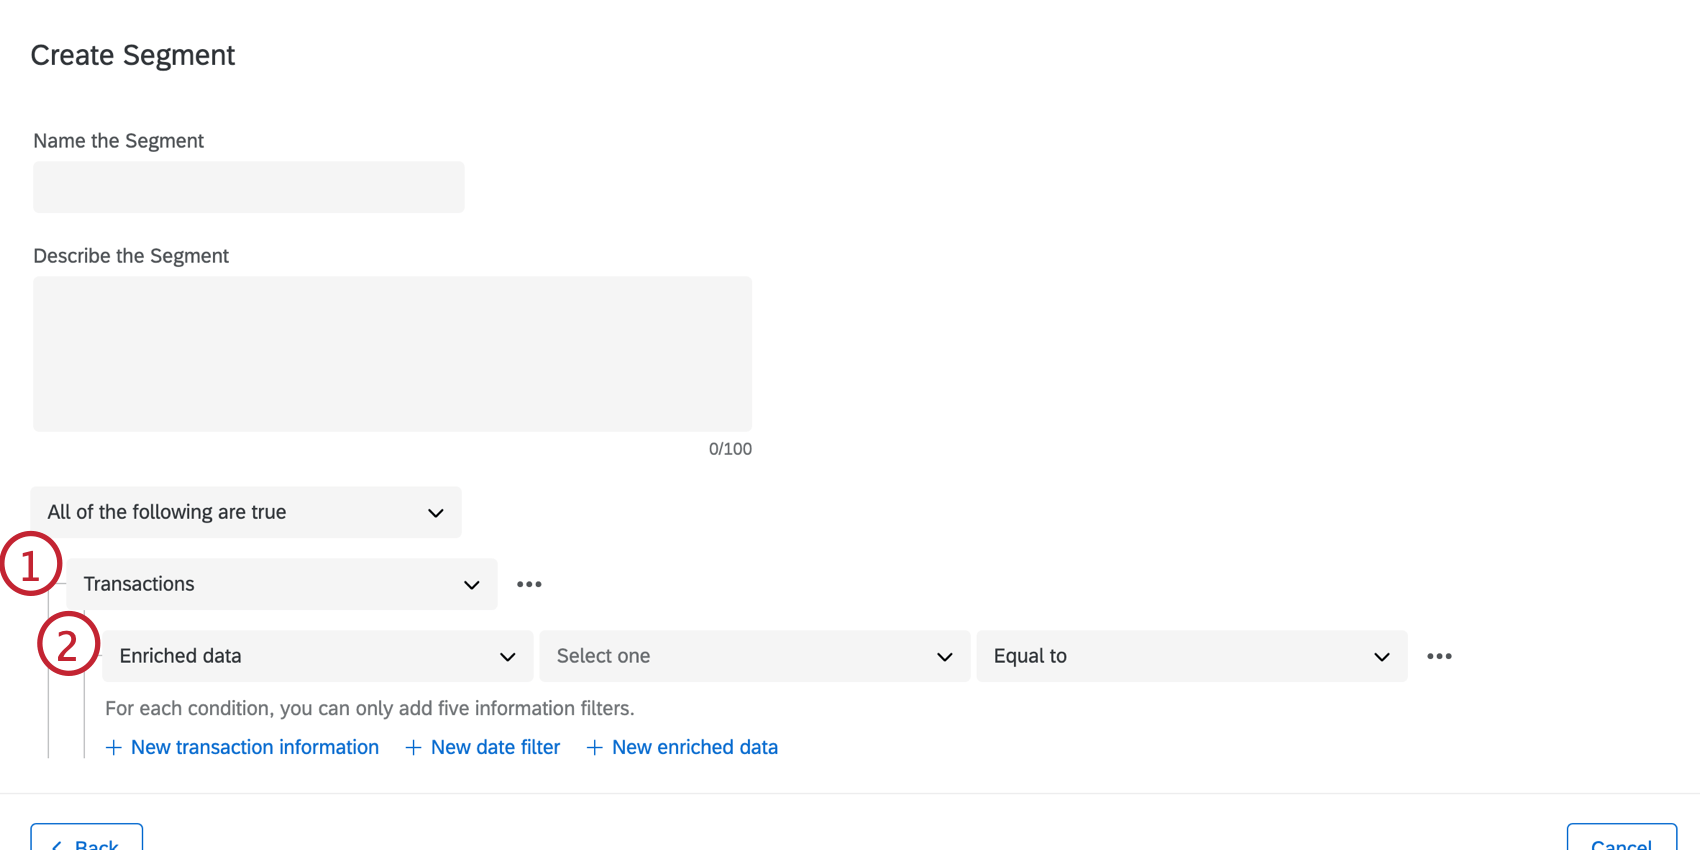Viewport: 1700px width, 850px height.
Task: Open the three-dot menu beside Equal to
Action: click(1439, 656)
